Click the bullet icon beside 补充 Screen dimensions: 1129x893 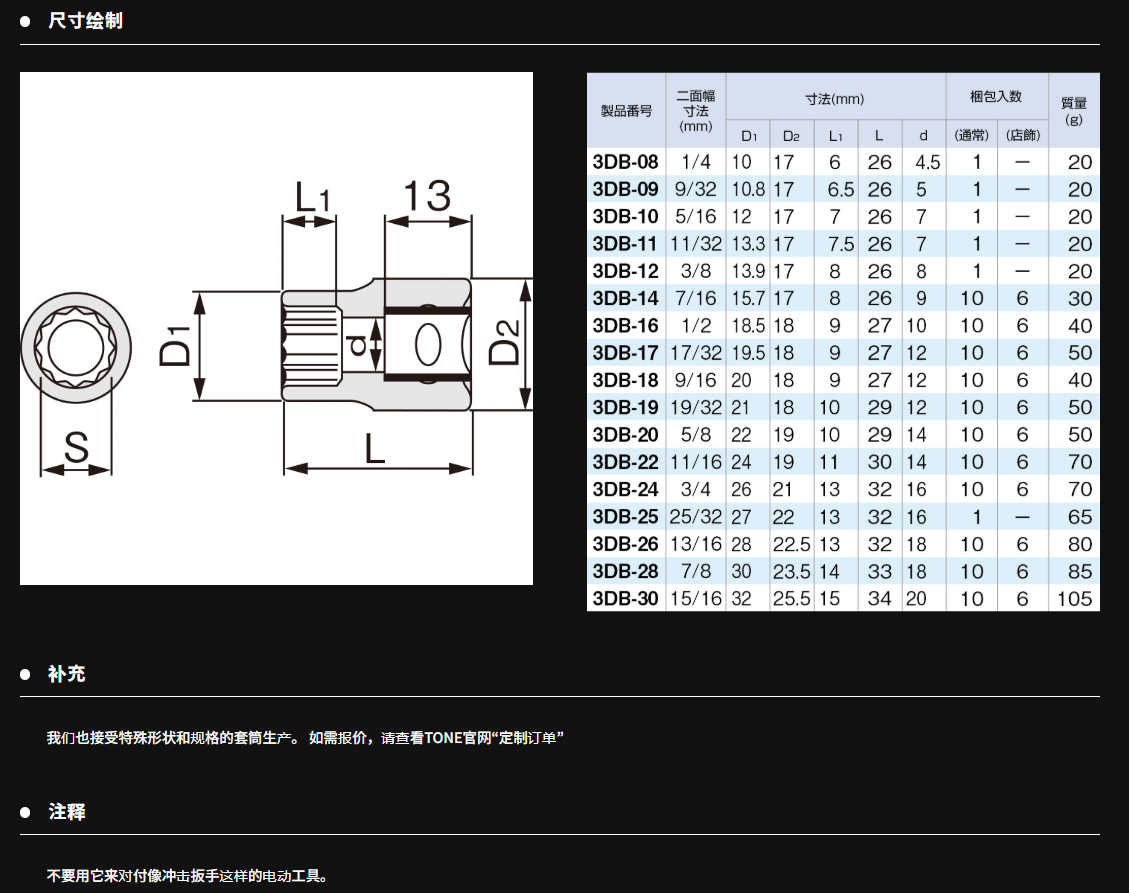[26, 675]
